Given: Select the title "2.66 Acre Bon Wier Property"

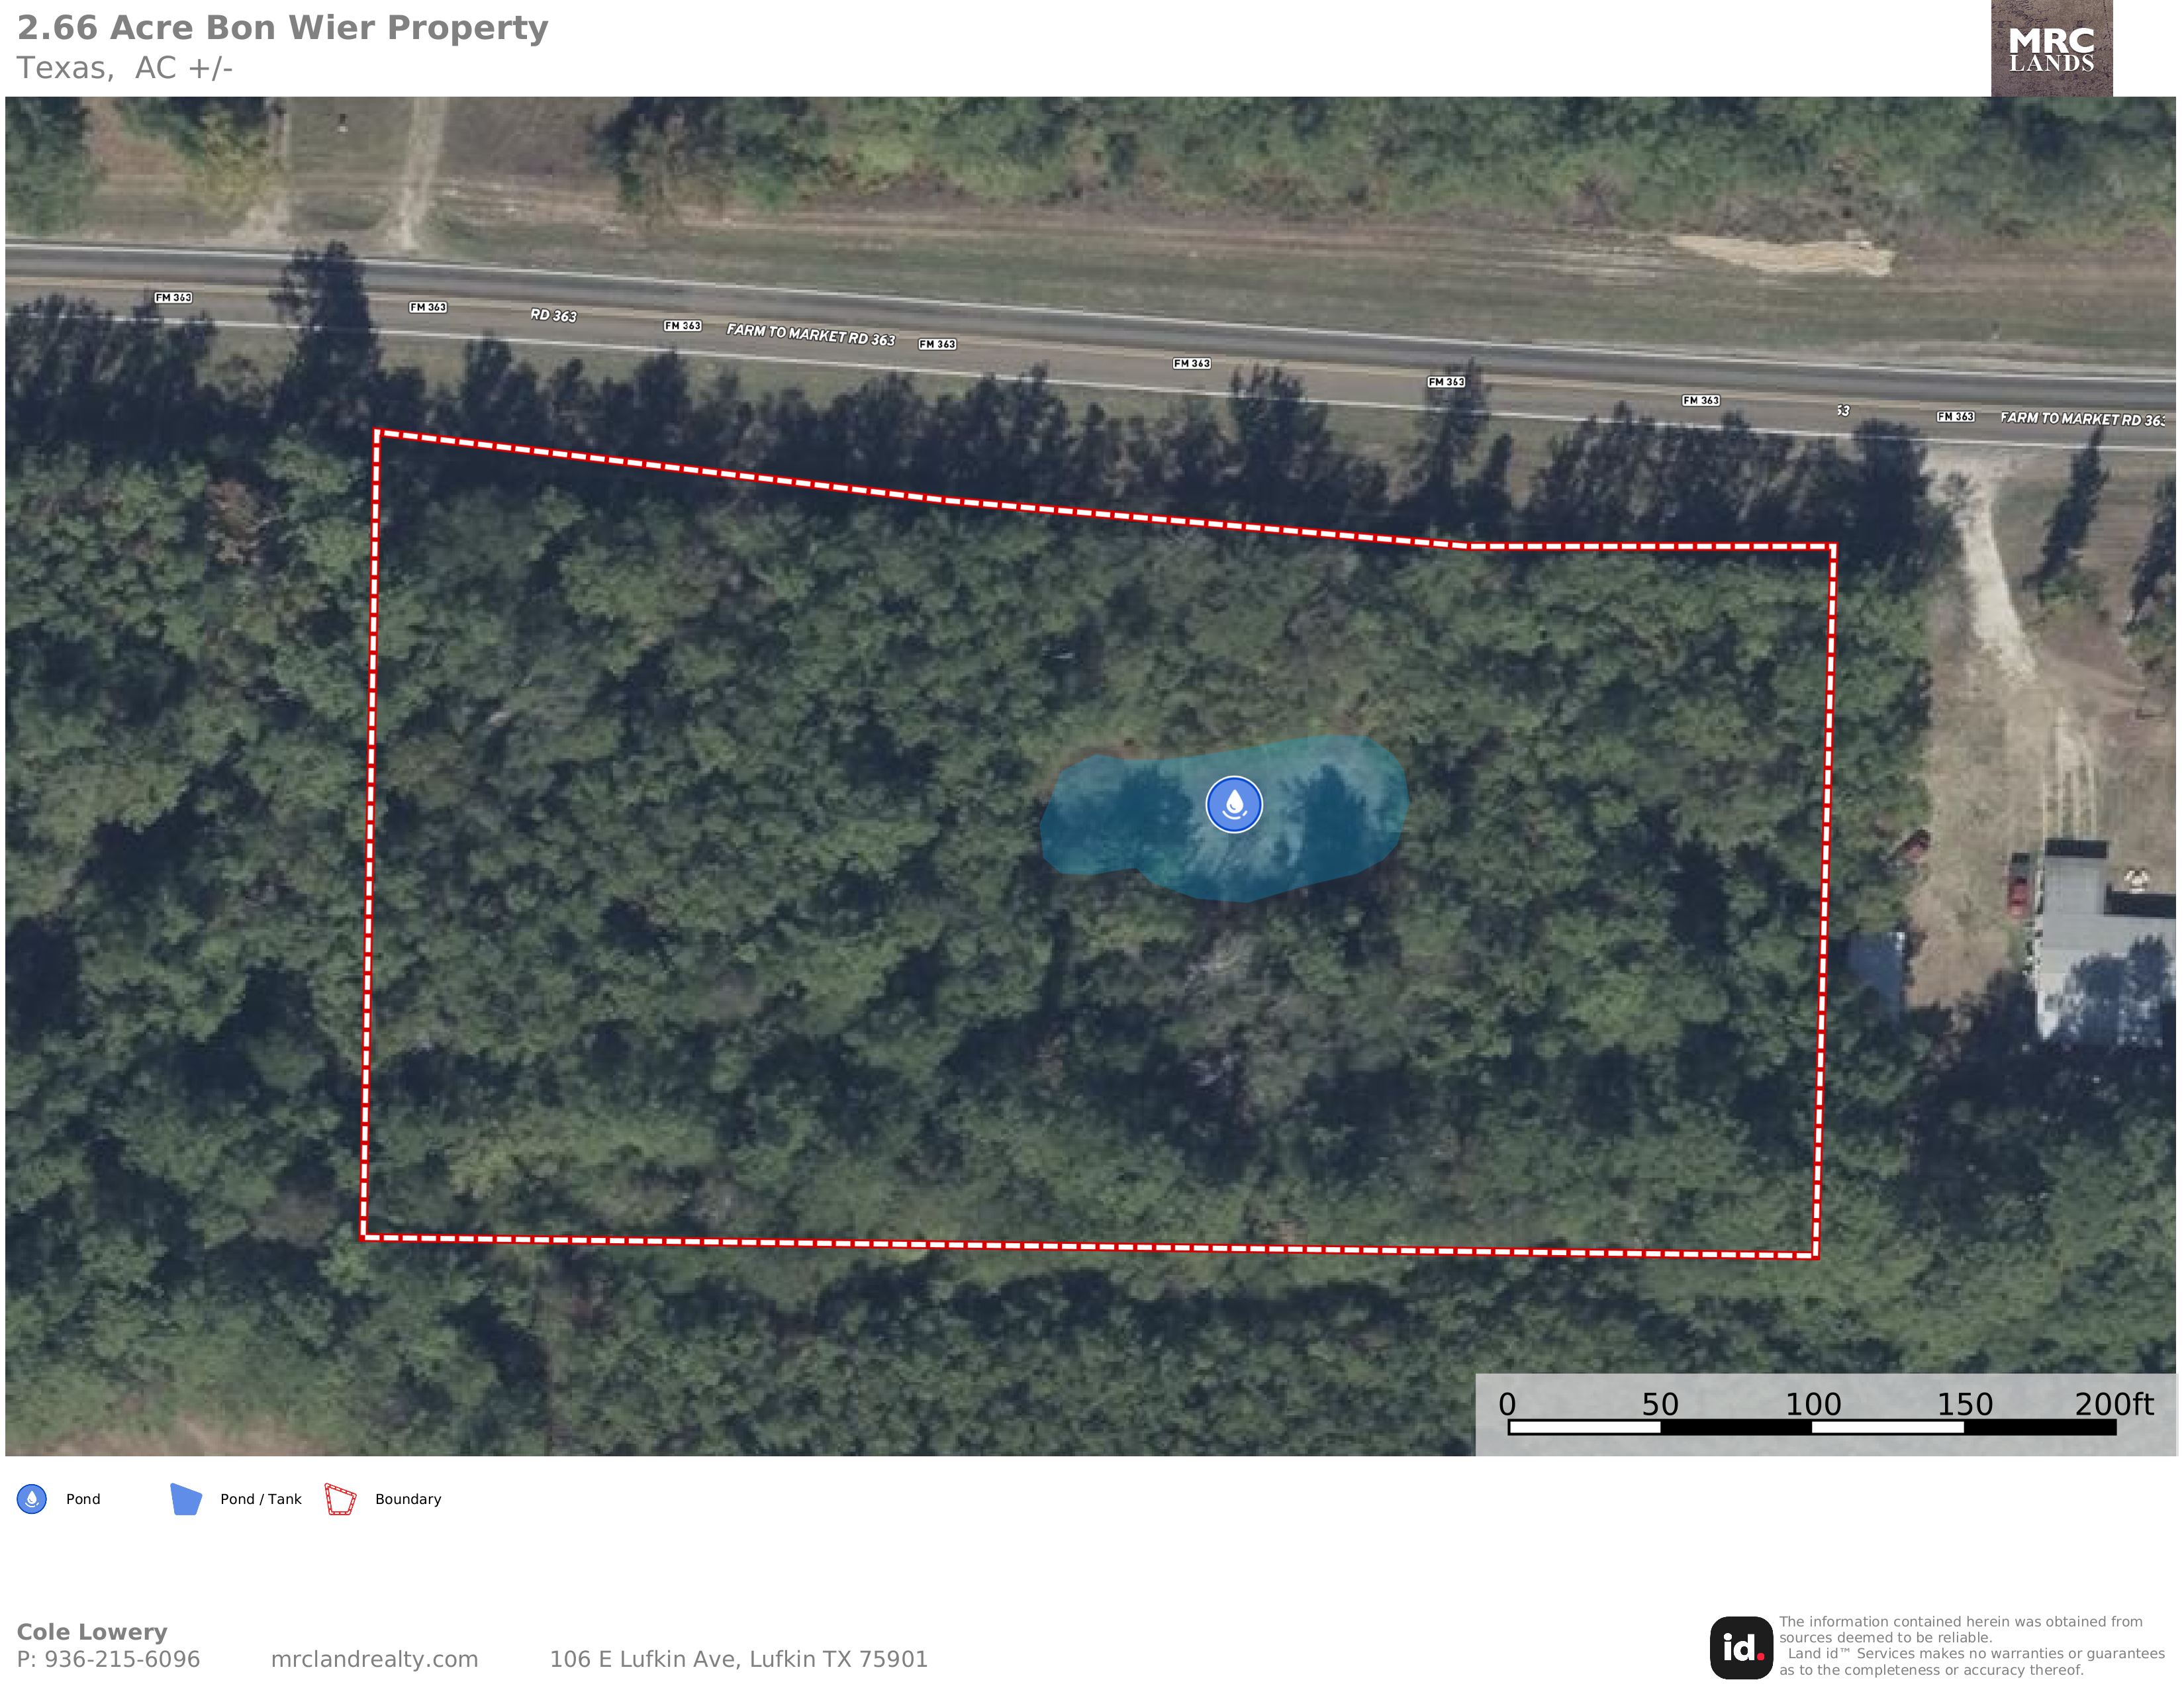Looking at the screenshot, I should click(x=283, y=27).
